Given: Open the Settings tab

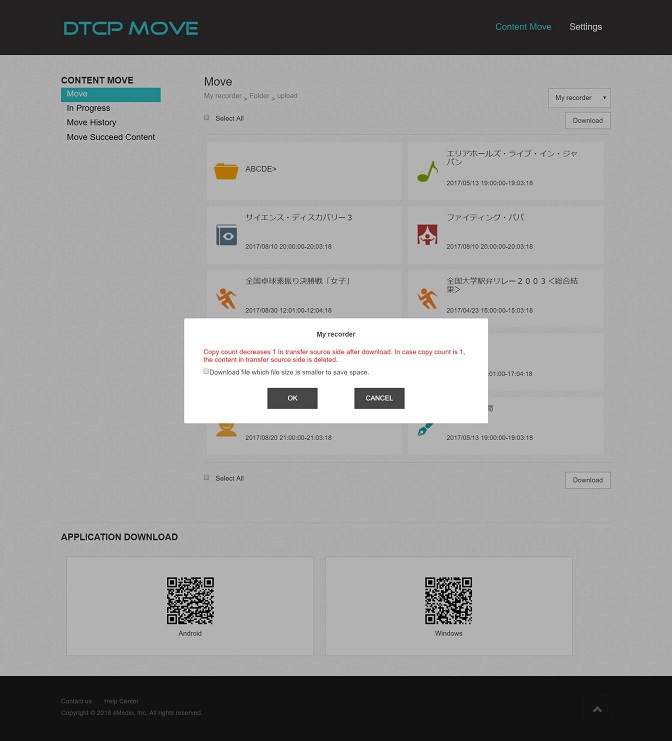Looking at the screenshot, I should [585, 27].
